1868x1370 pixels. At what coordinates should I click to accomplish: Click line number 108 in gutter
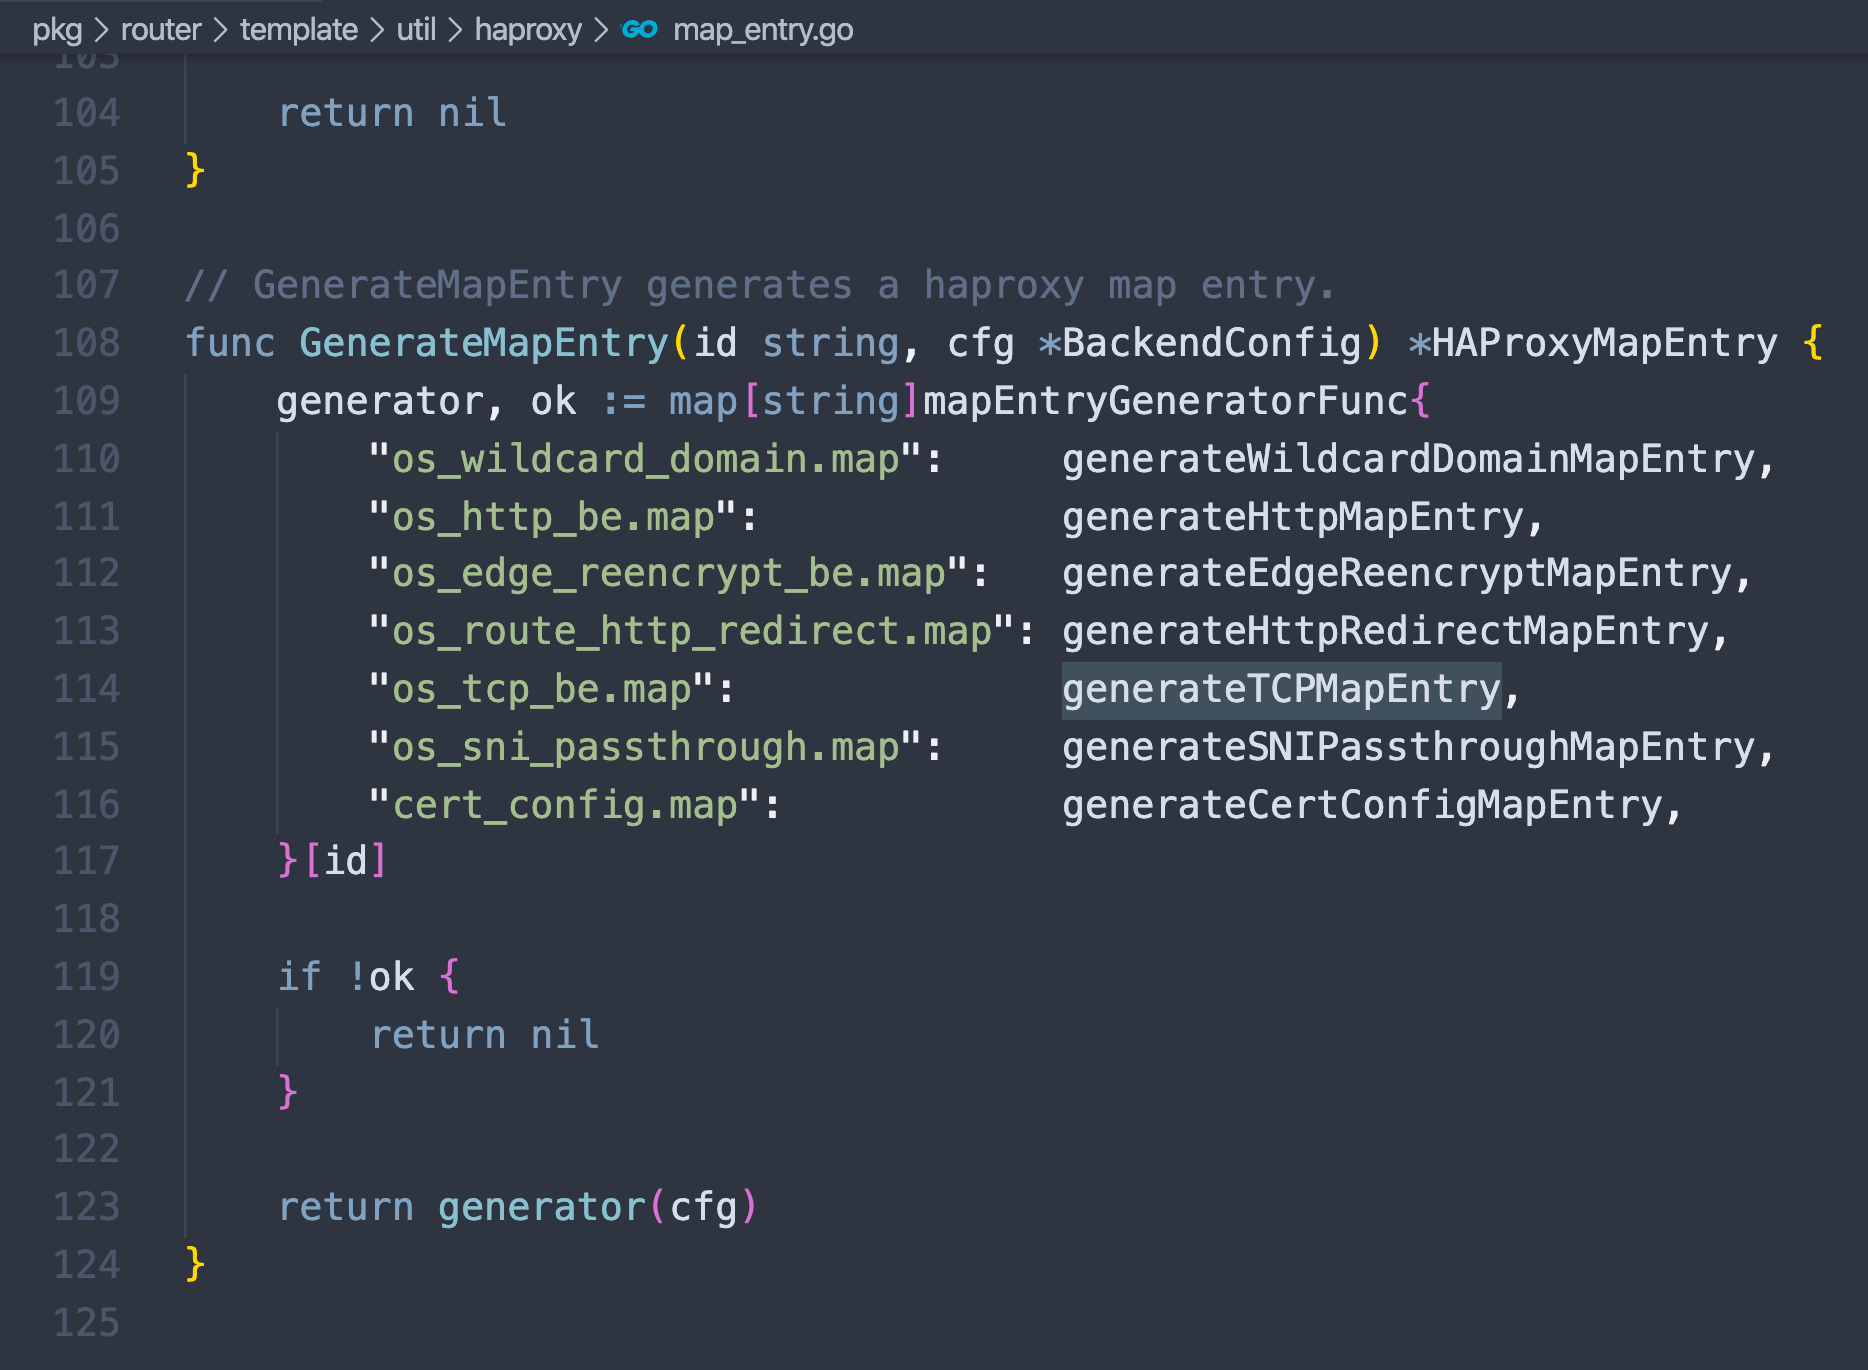[86, 343]
